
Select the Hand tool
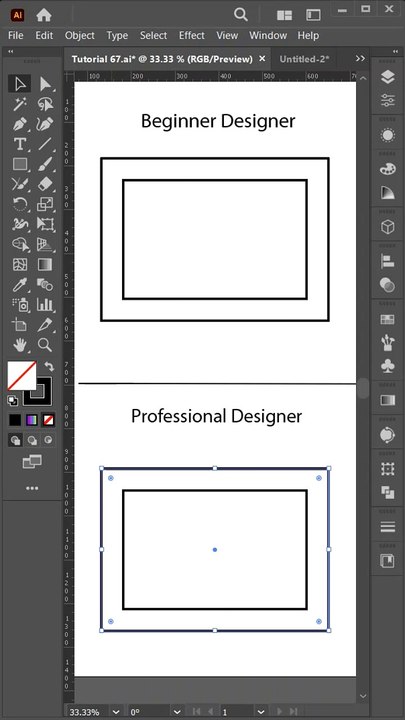click(x=20, y=344)
